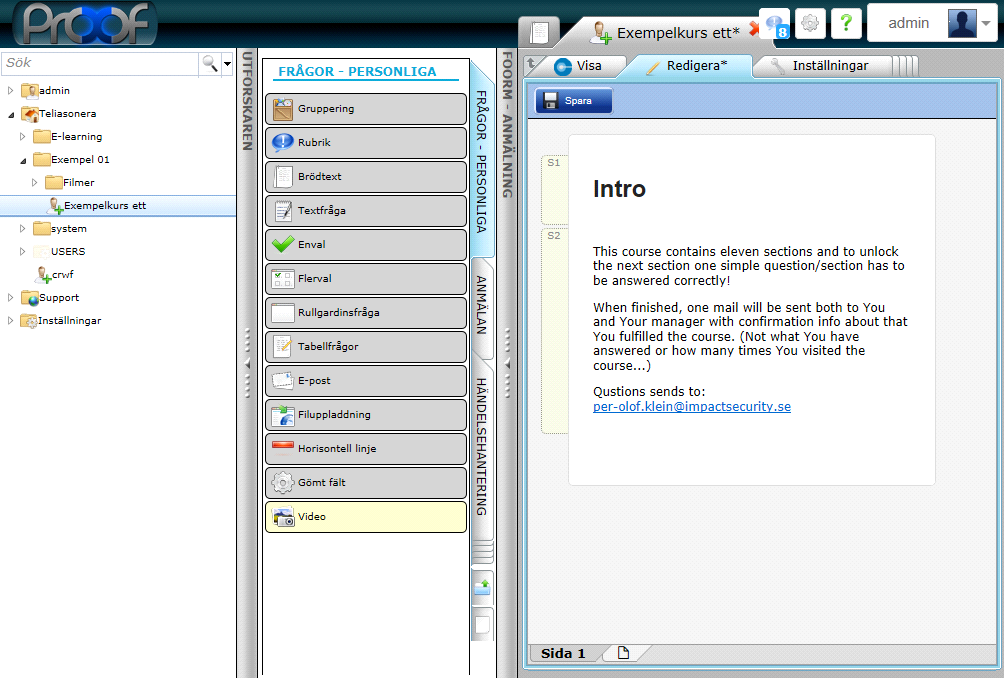Click the Gömt fält gear icon
This screenshot has height=678, width=1004.
(x=282, y=483)
